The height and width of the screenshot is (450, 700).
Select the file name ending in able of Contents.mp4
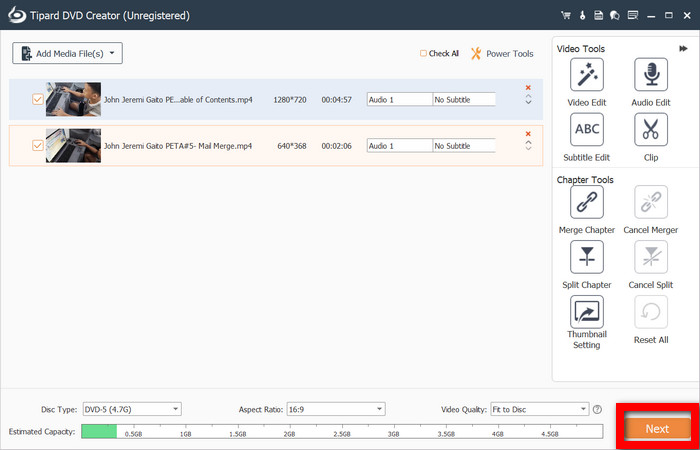pyautogui.click(x=178, y=100)
